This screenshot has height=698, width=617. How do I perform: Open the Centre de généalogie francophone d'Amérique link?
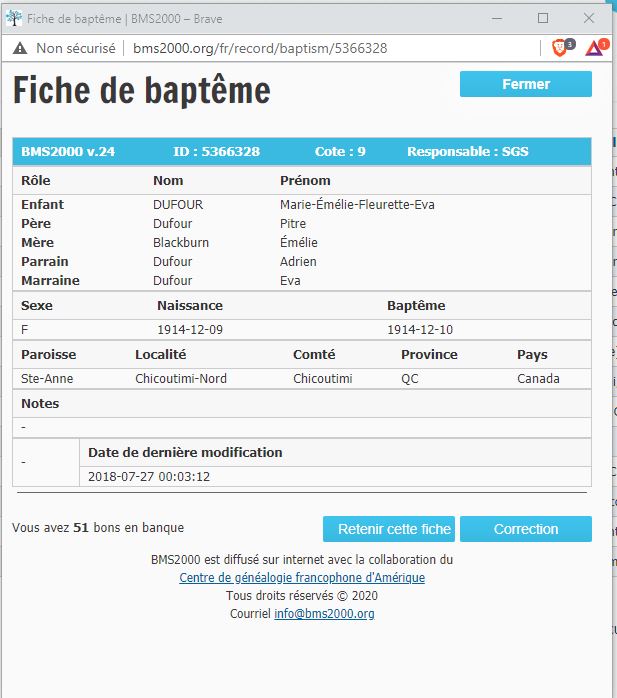click(x=302, y=578)
